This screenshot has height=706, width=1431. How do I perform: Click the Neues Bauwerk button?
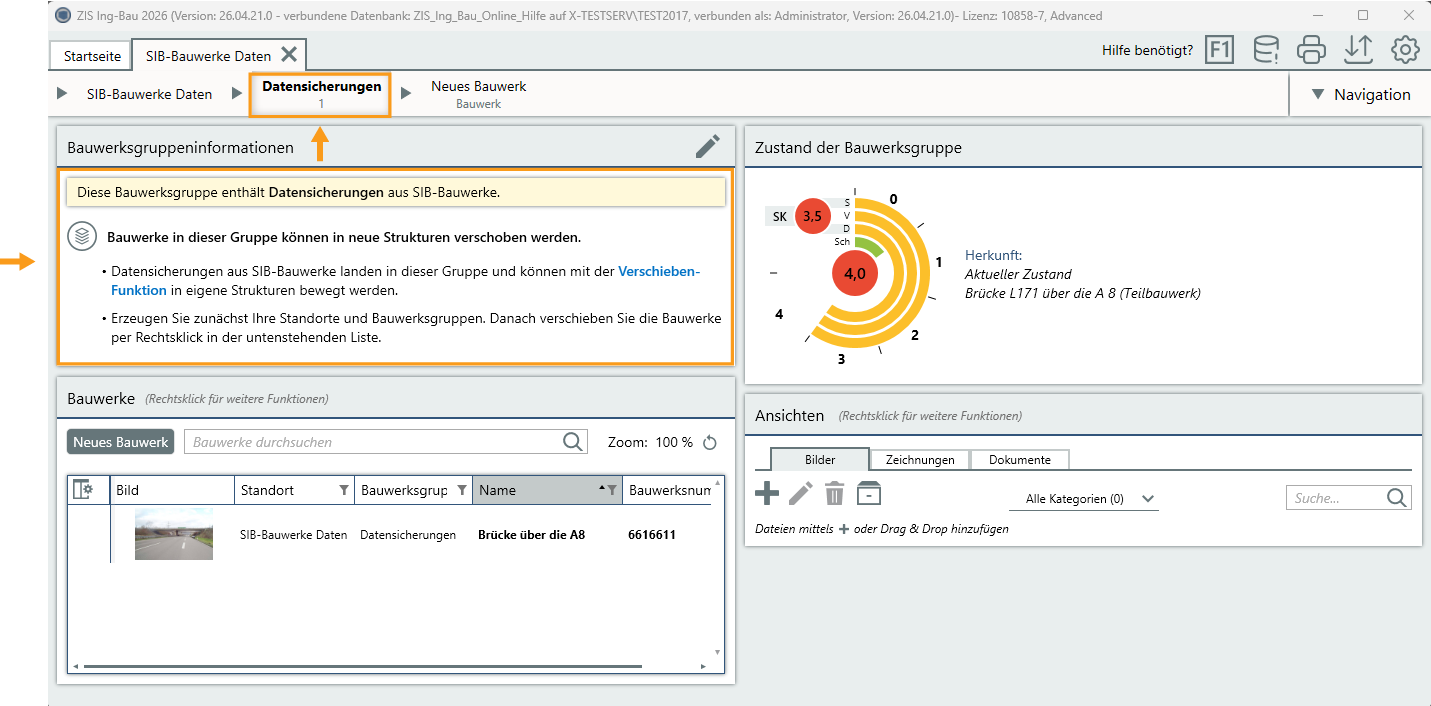pyautogui.click(x=121, y=442)
